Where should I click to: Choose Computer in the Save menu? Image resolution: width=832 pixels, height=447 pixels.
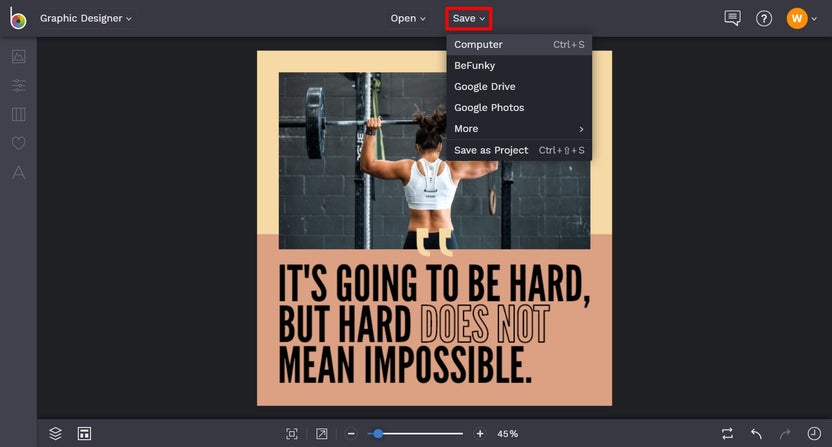click(x=519, y=45)
